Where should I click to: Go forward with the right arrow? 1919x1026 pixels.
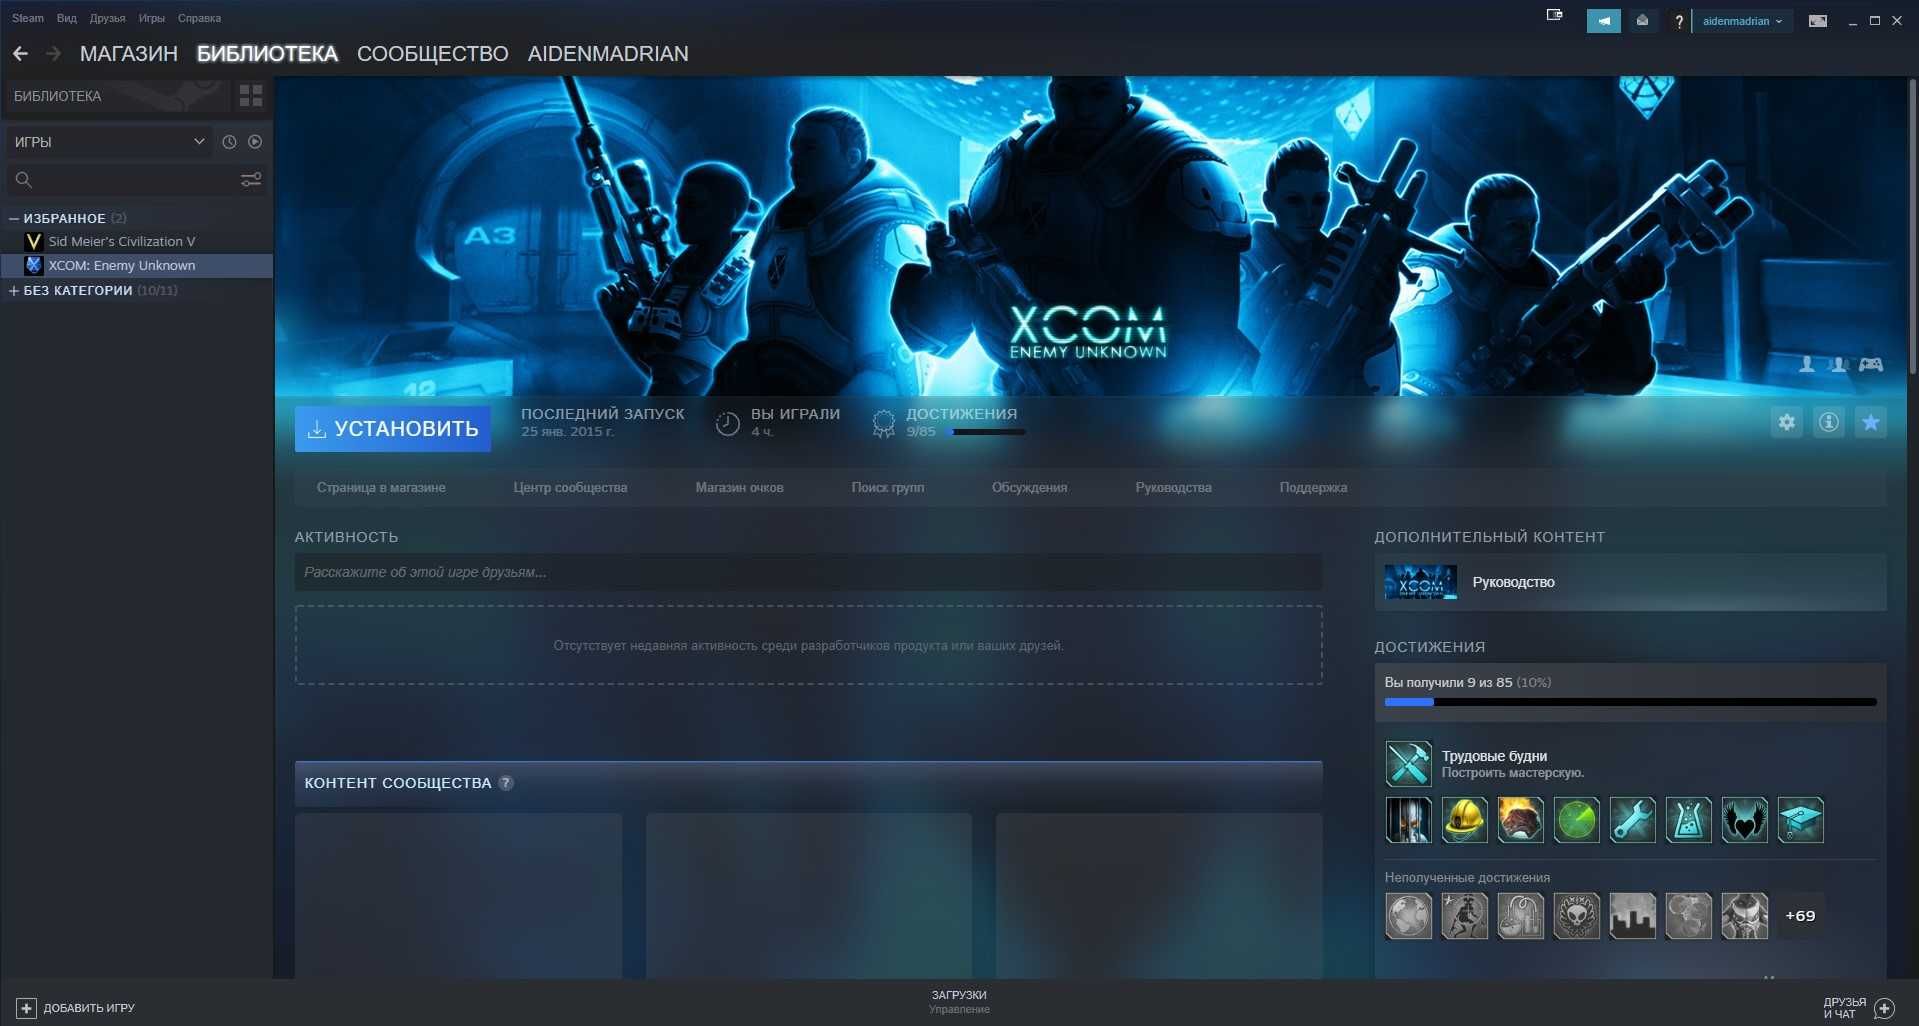click(54, 54)
